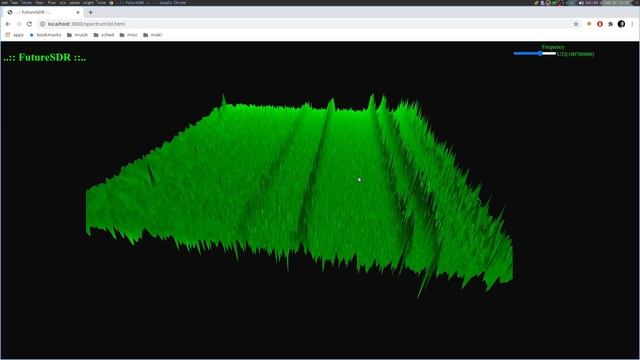The width and height of the screenshot is (640, 360).
Task: Click the Frequency range slider
Action: coord(534,53)
